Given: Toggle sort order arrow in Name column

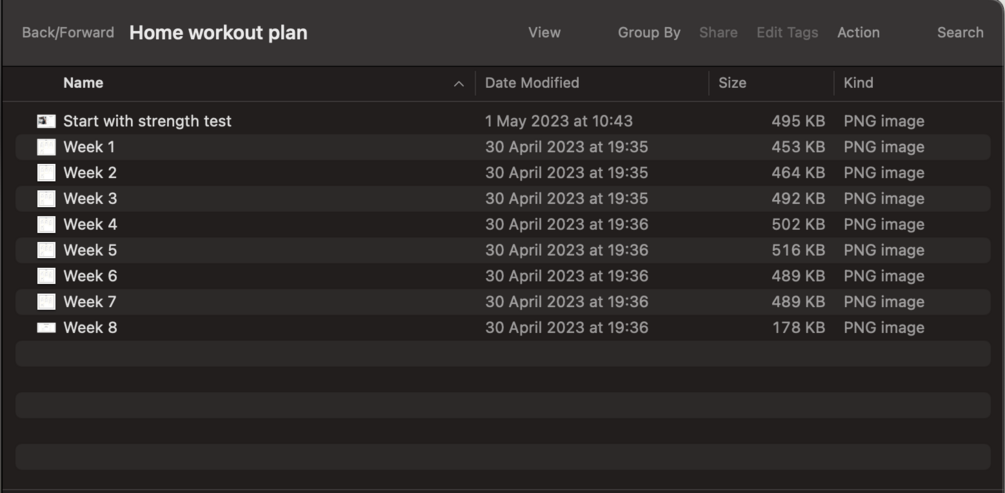Looking at the screenshot, I should (x=458, y=84).
